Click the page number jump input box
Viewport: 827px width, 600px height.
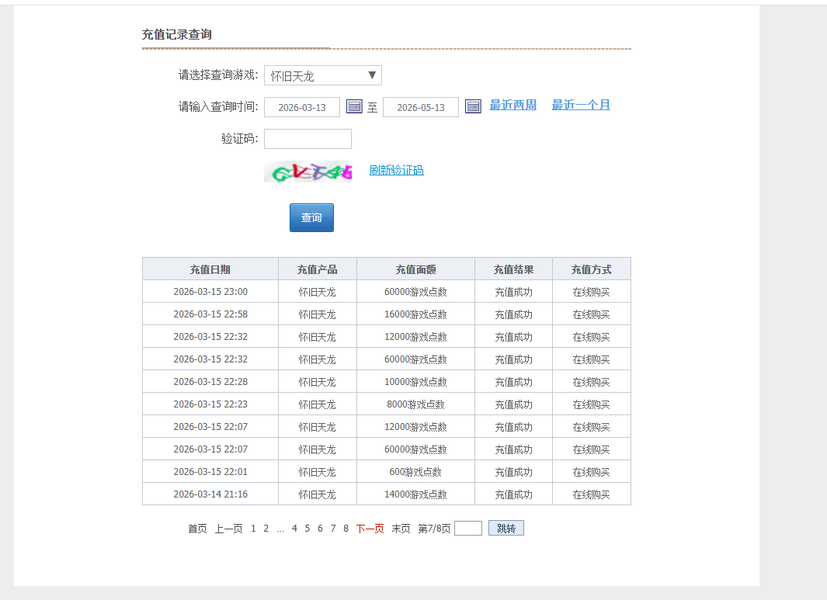pos(468,528)
